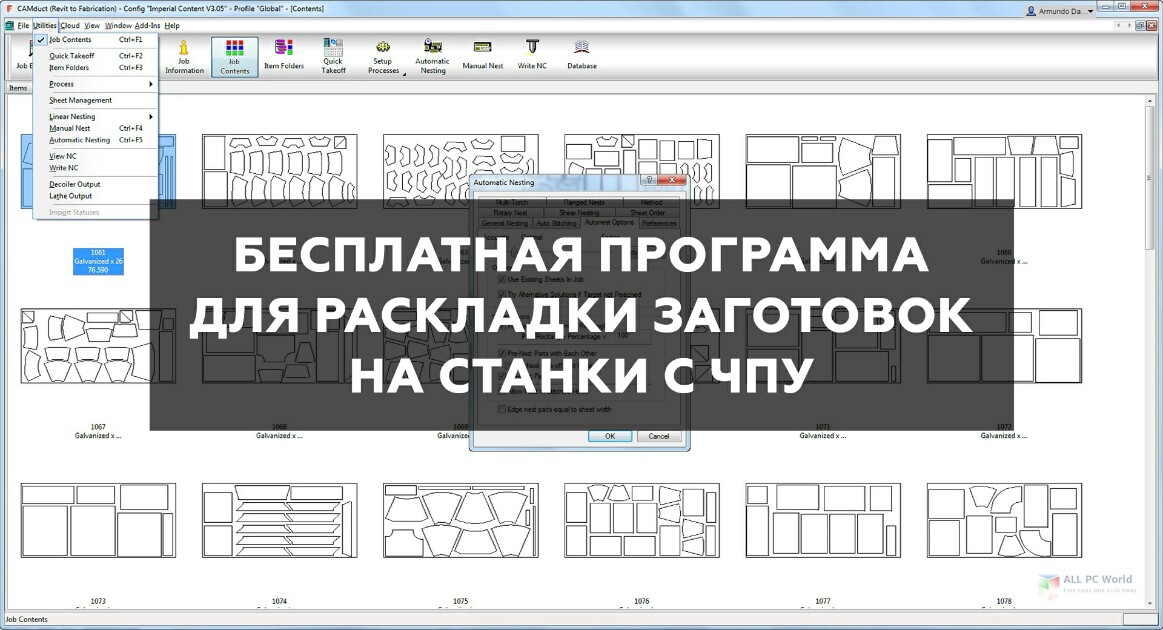
Task: Switch to the Preferences tab
Action: coord(659,223)
